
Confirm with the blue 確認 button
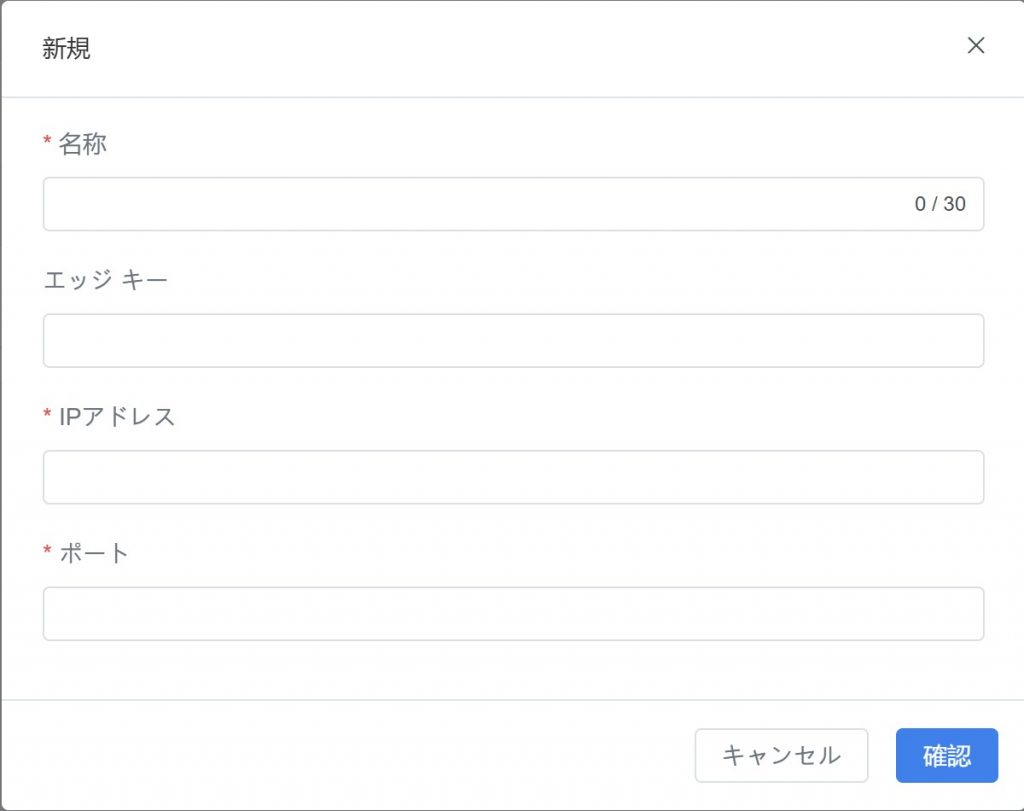(x=946, y=755)
